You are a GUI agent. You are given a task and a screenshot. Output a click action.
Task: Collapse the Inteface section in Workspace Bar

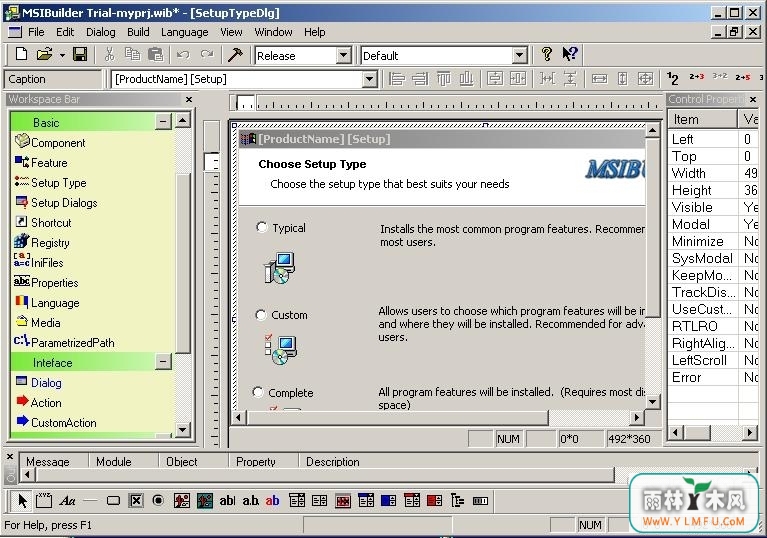click(163, 362)
